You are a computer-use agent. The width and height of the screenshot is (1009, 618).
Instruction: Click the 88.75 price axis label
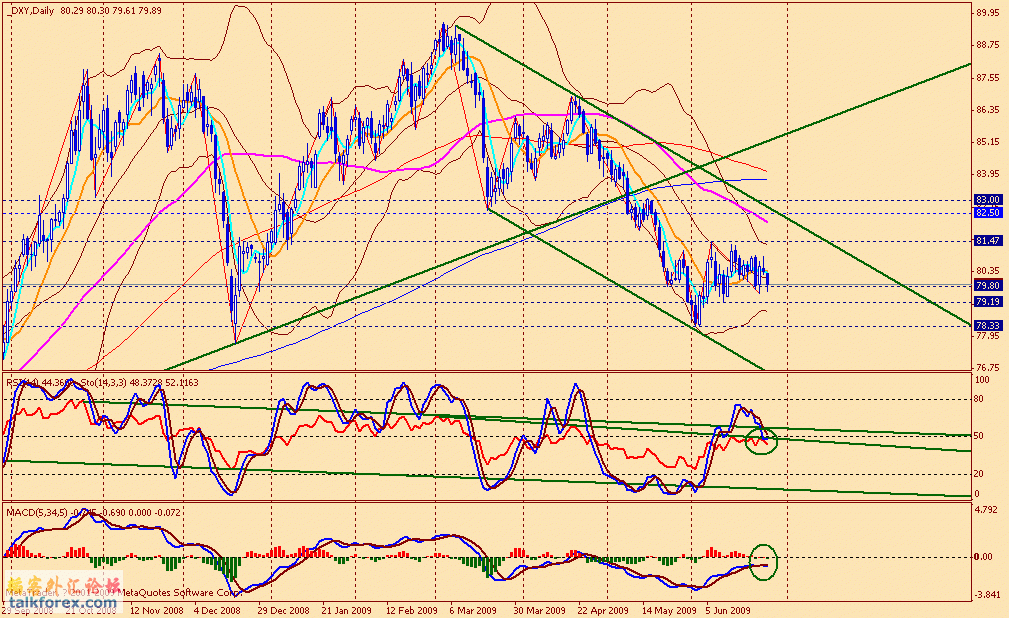coord(988,44)
